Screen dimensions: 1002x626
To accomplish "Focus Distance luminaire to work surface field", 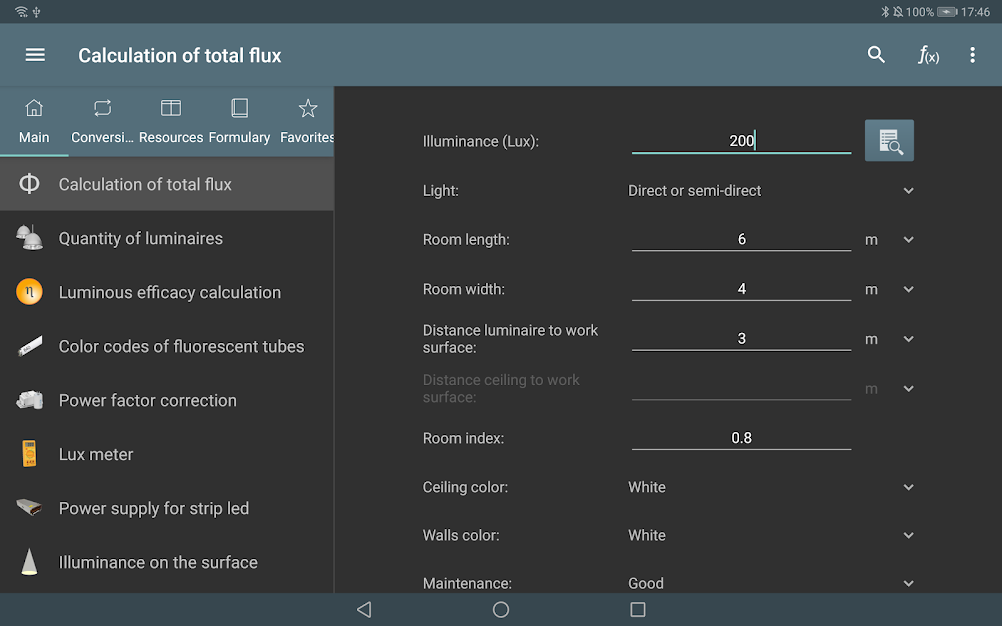I will (741, 339).
